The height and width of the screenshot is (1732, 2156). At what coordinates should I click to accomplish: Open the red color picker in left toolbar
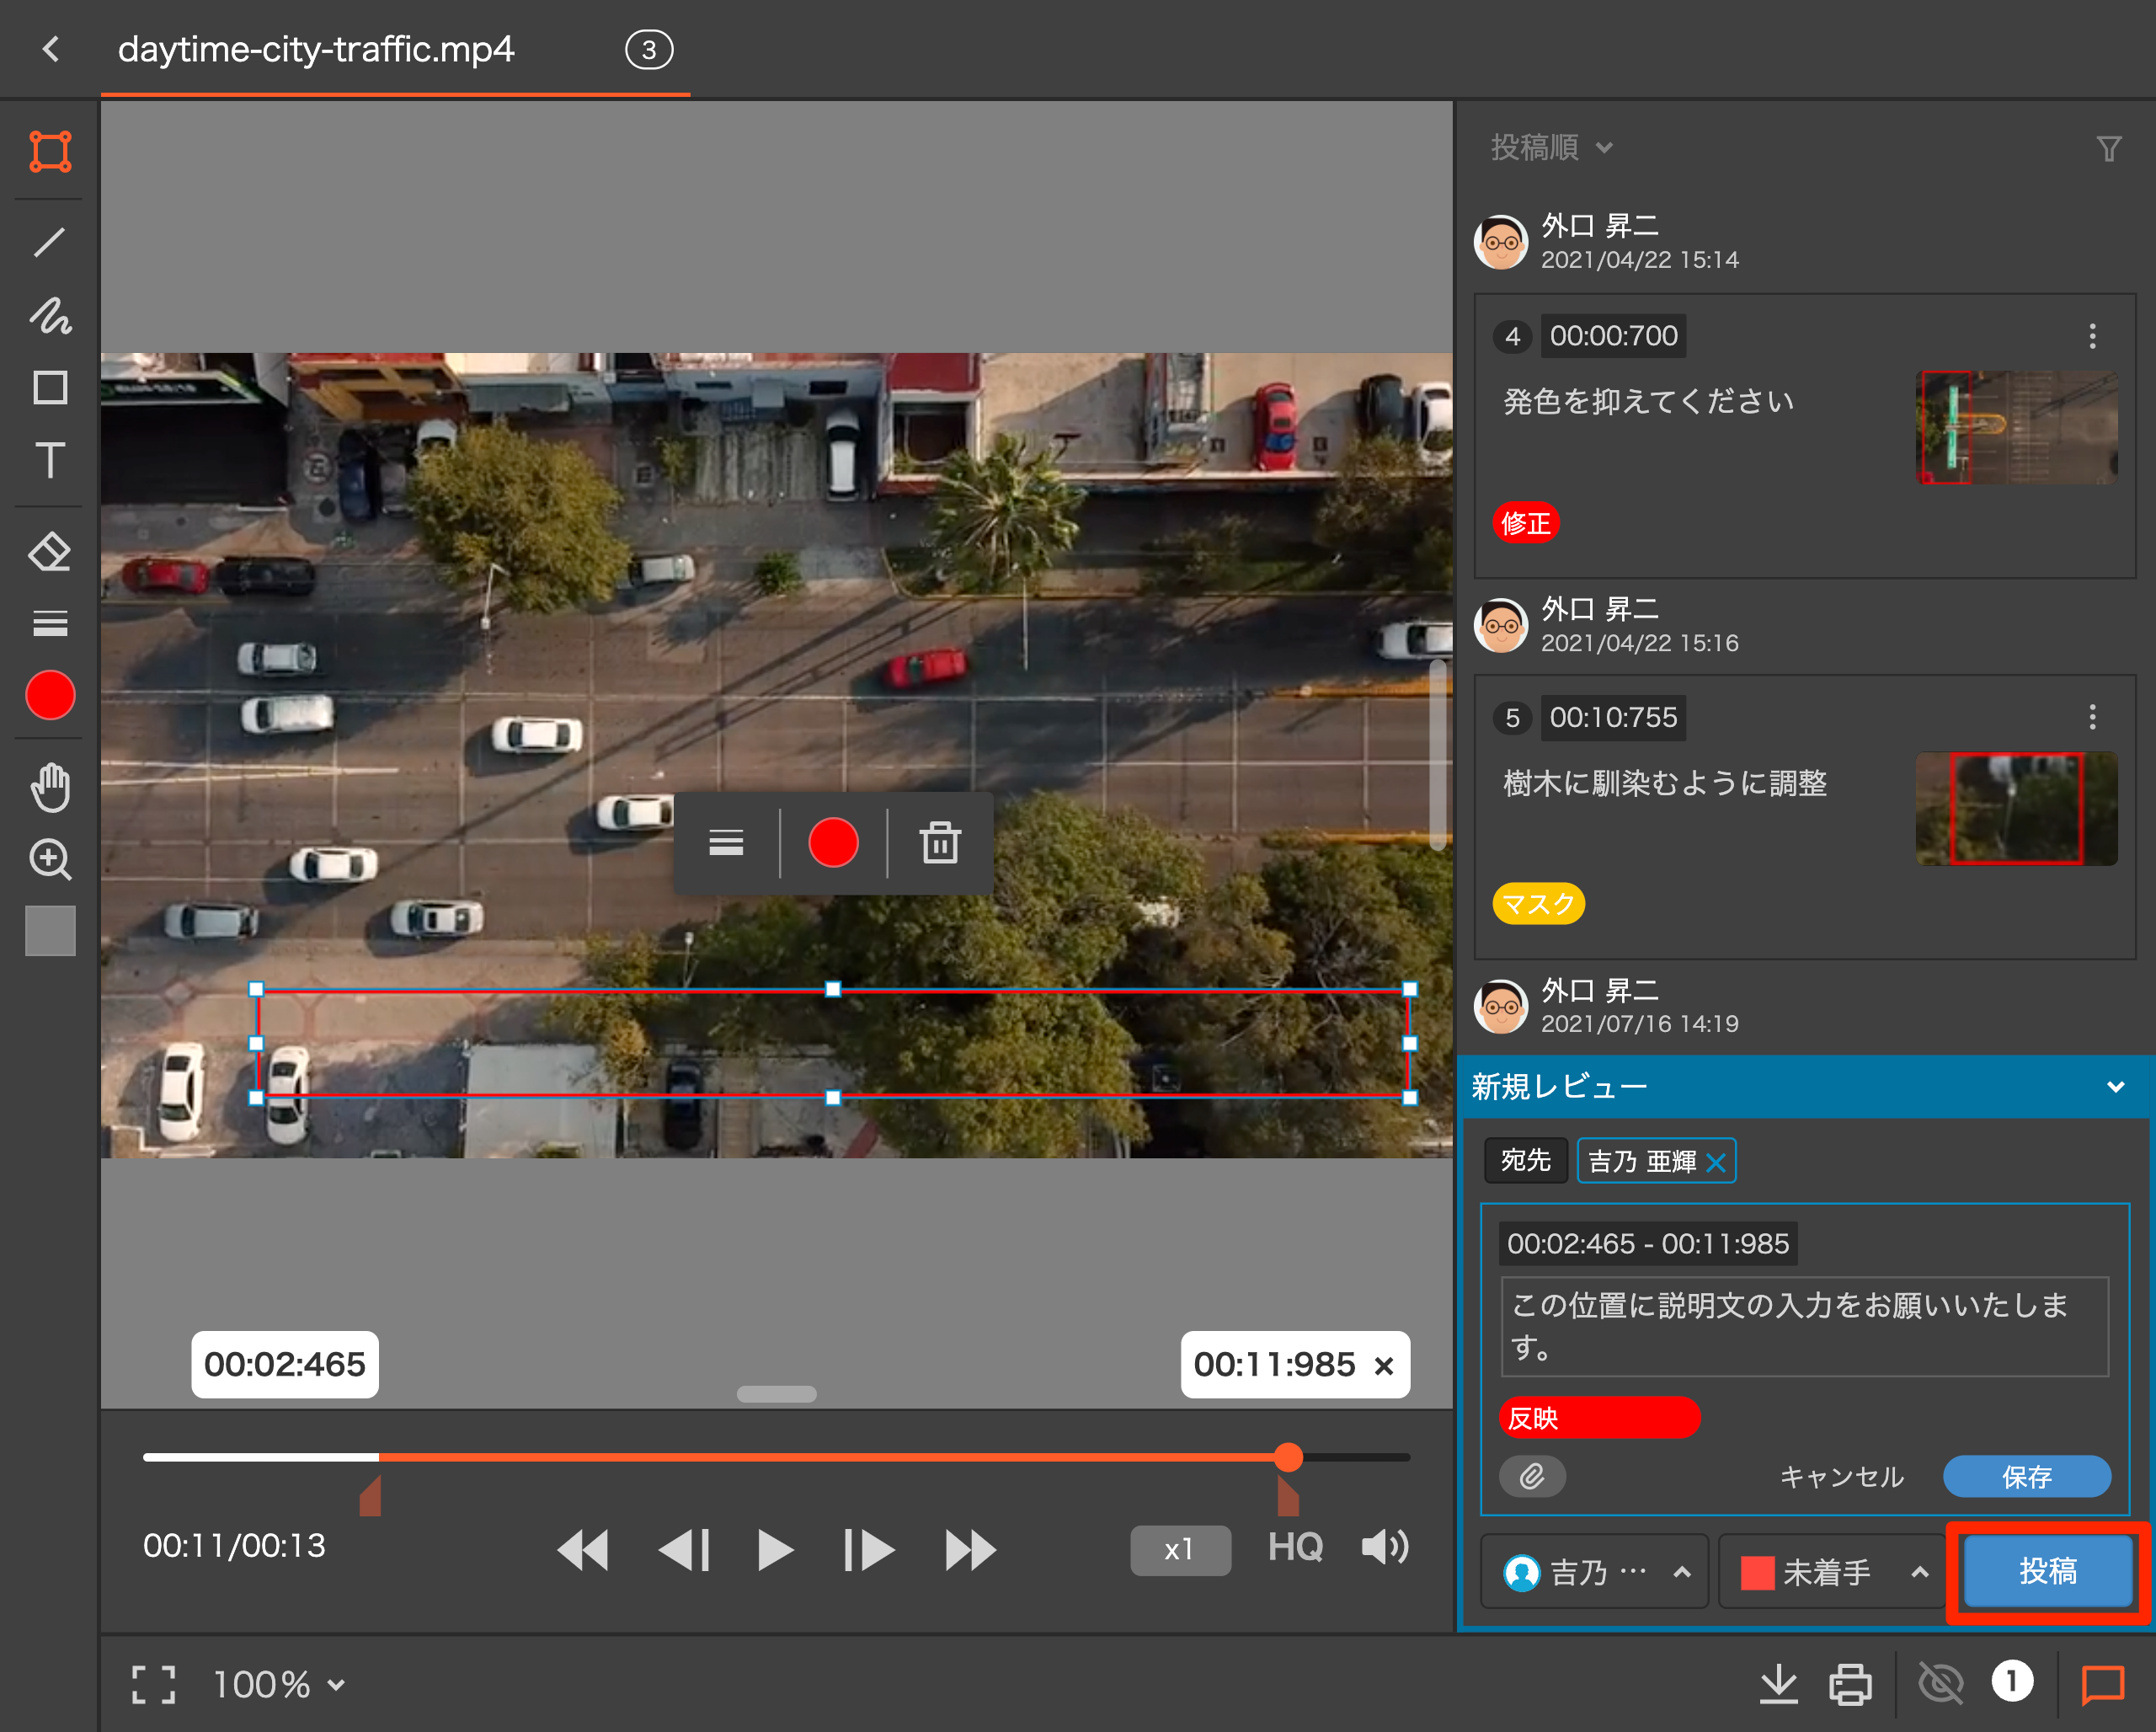[x=50, y=695]
